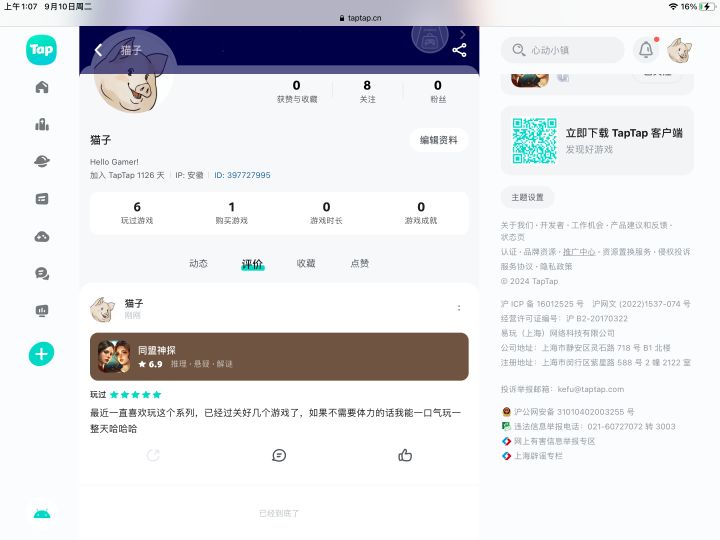This screenshot has height=540, width=720.
Task: Open the cloud gaming icon in sidebar
Action: coord(42,236)
